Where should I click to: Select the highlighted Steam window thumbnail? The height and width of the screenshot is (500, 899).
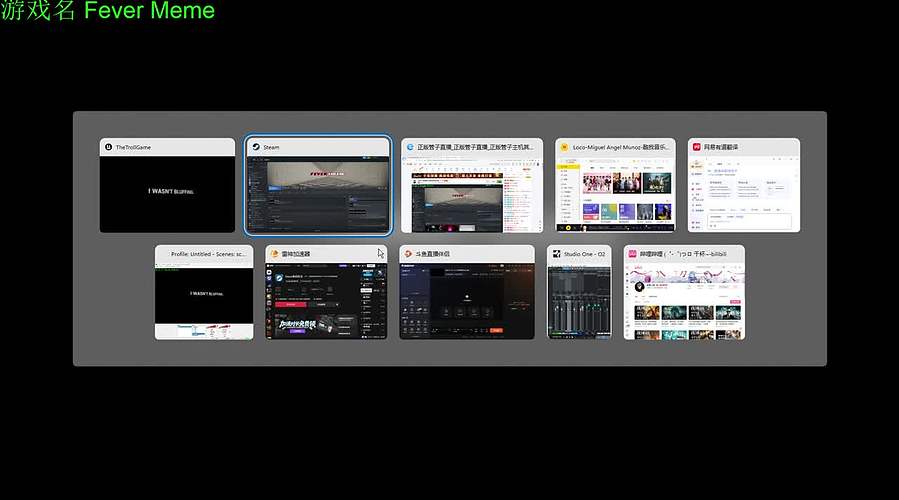click(318, 194)
